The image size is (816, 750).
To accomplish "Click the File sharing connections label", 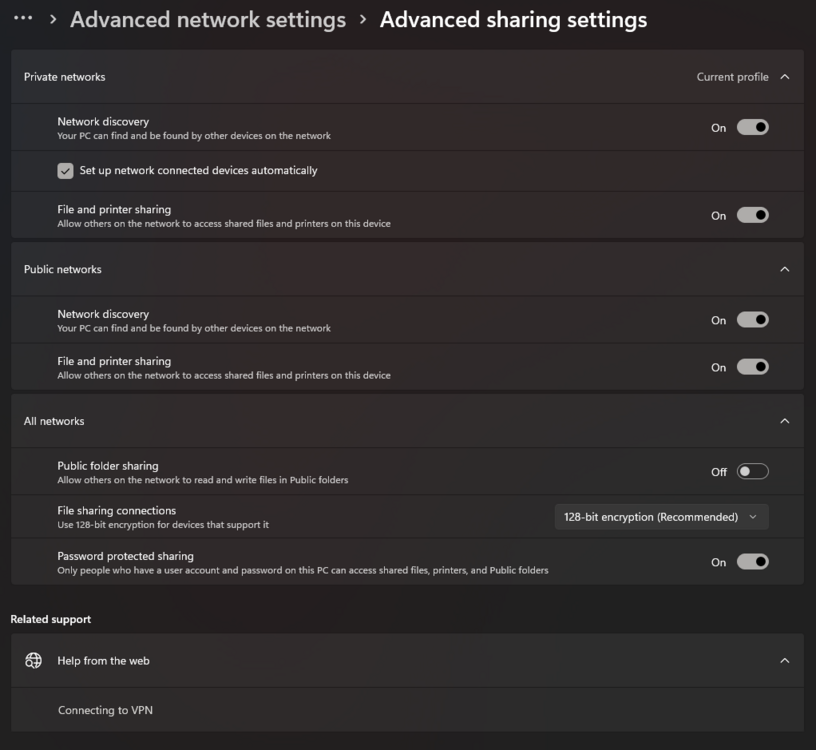I will tap(117, 511).
